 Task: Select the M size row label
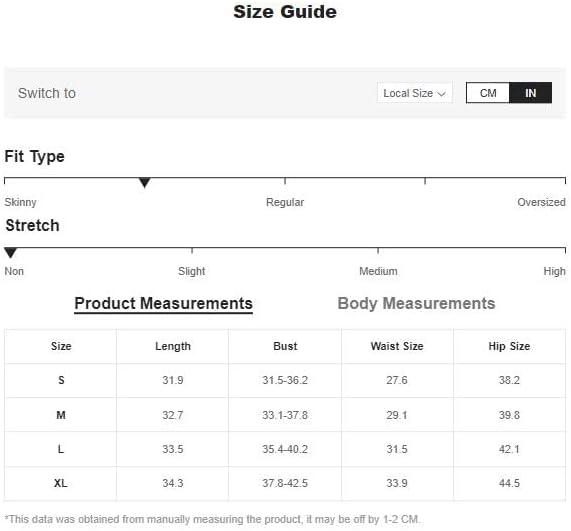coord(61,415)
